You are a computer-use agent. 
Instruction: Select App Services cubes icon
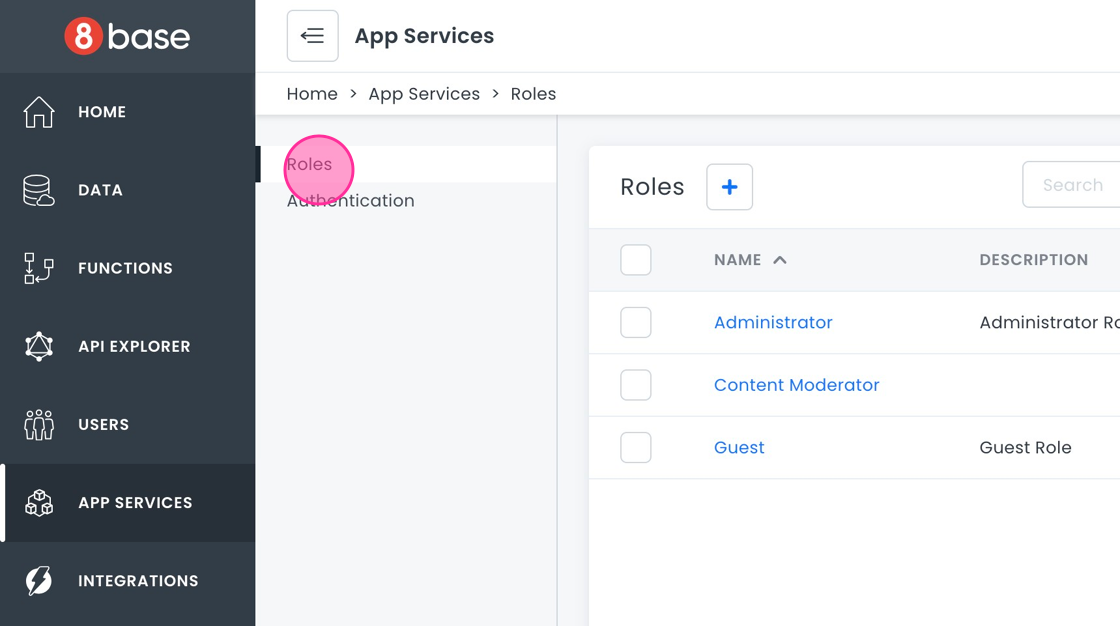(x=39, y=503)
